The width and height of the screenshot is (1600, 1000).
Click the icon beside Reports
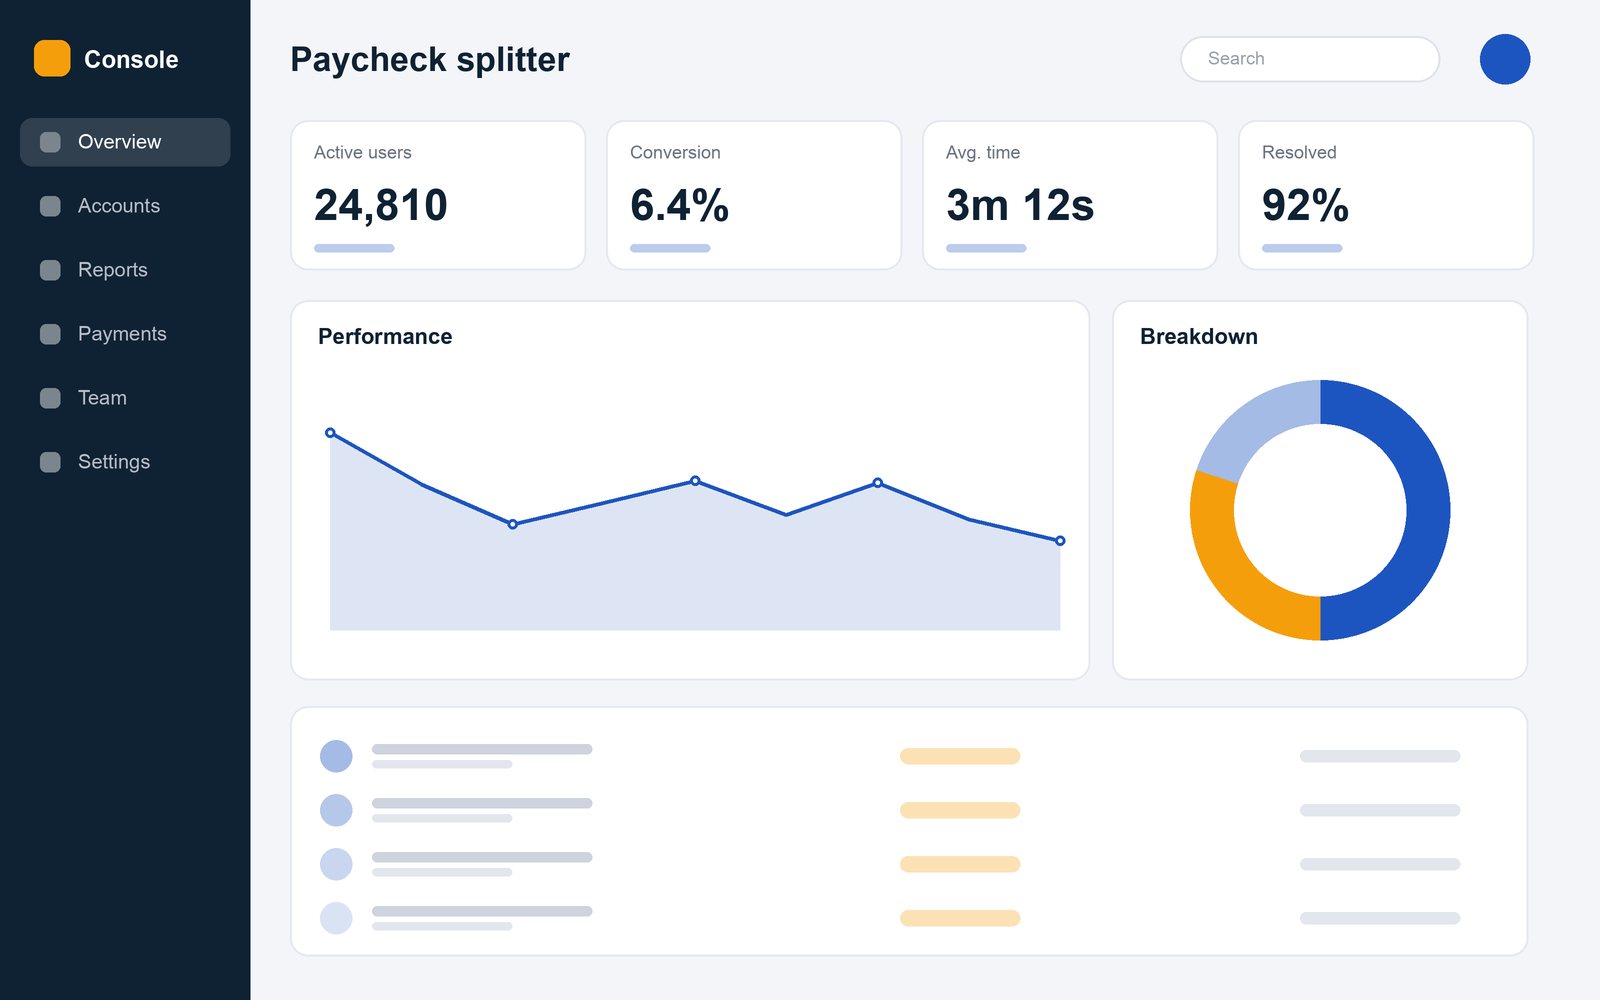[50, 270]
